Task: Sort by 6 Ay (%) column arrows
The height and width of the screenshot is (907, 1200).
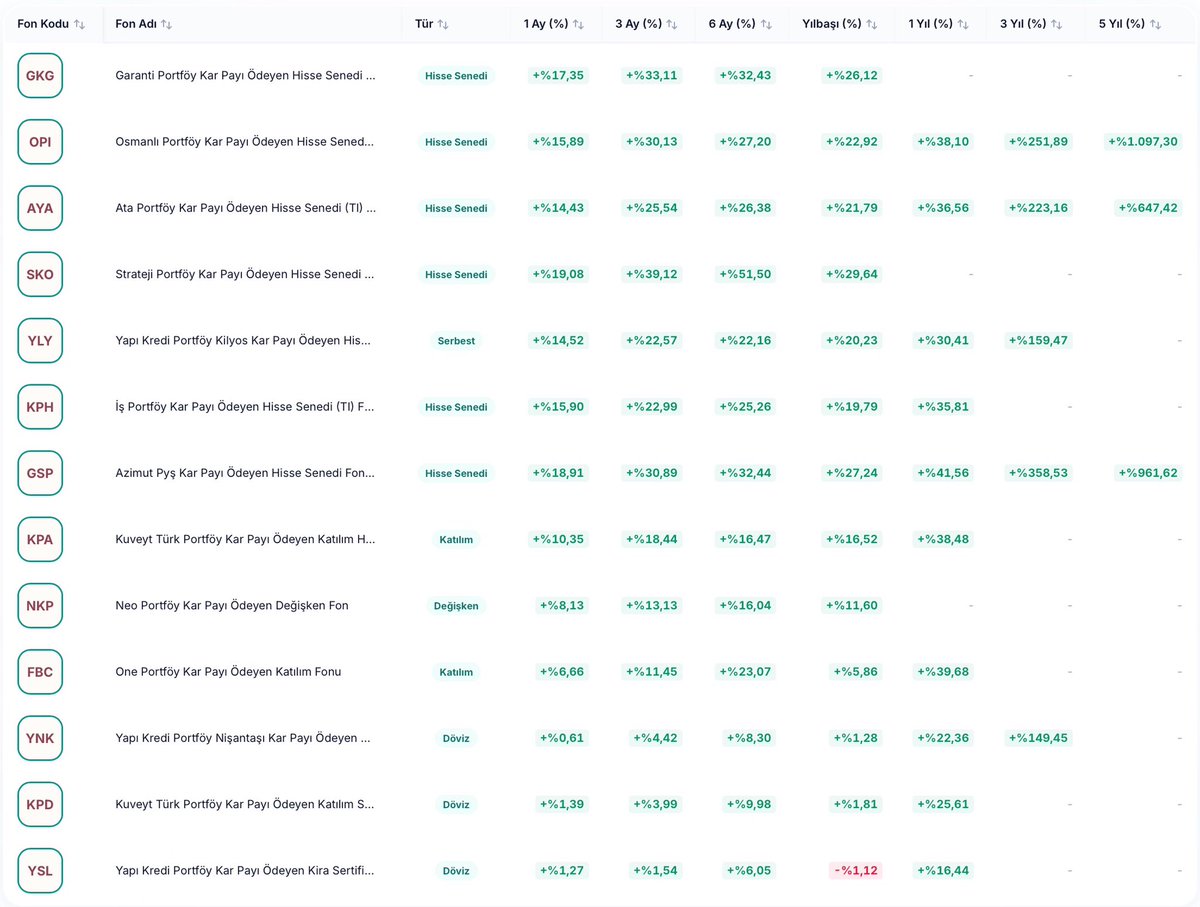Action: pos(766,24)
